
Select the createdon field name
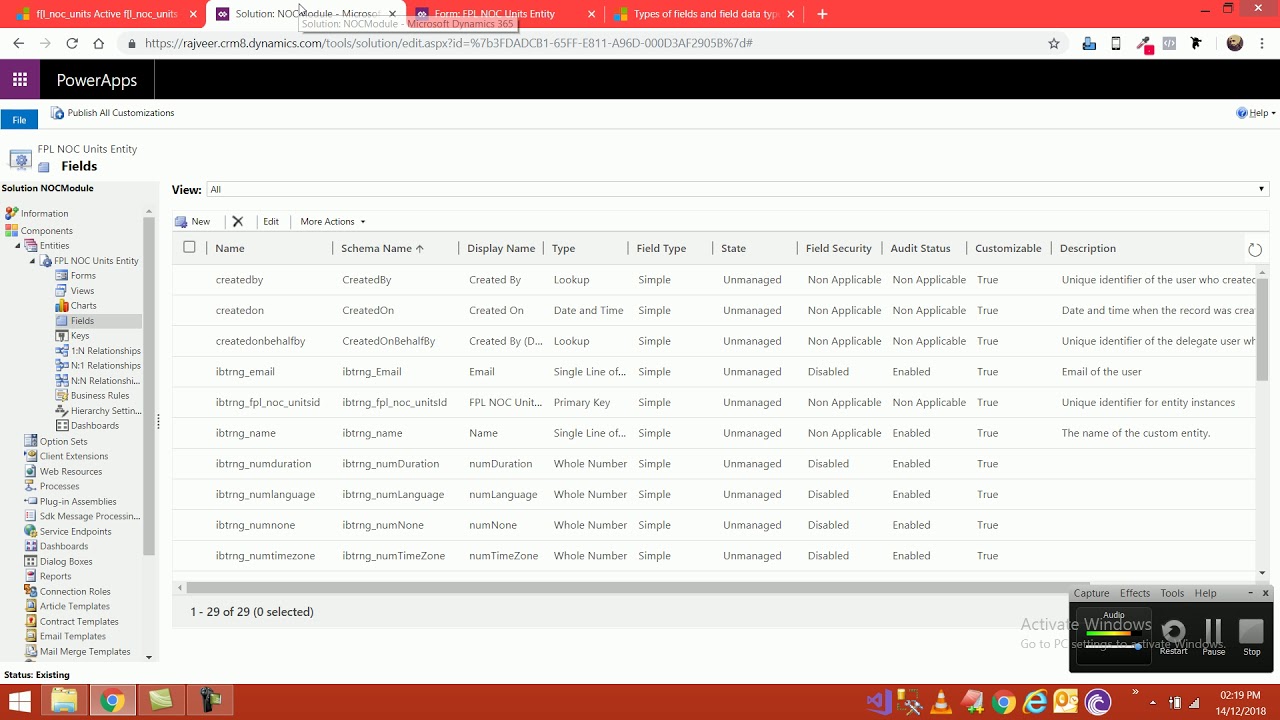click(x=240, y=310)
